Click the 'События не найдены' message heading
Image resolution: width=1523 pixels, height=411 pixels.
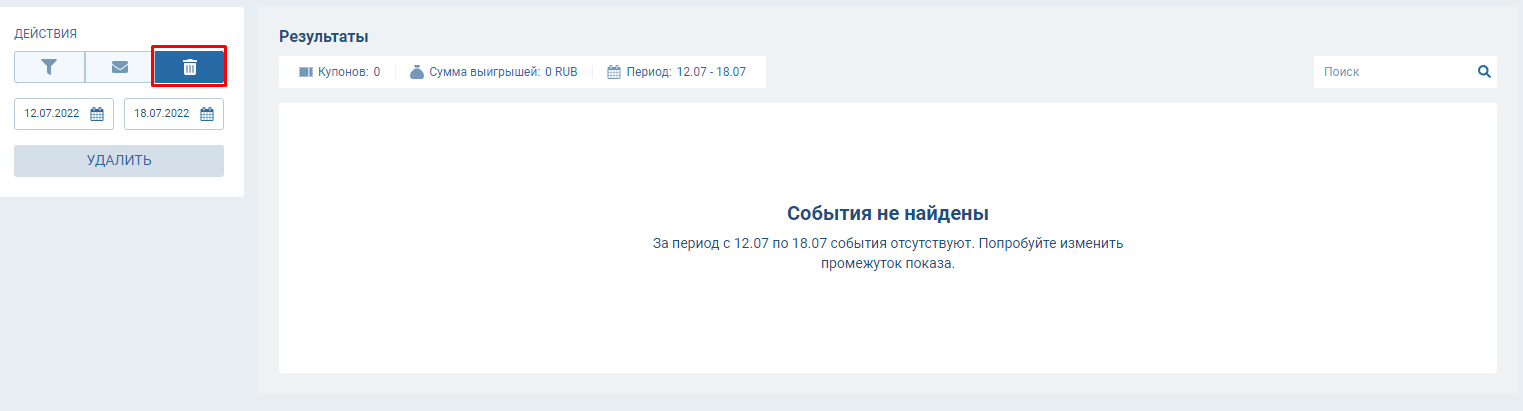(x=887, y=213)
